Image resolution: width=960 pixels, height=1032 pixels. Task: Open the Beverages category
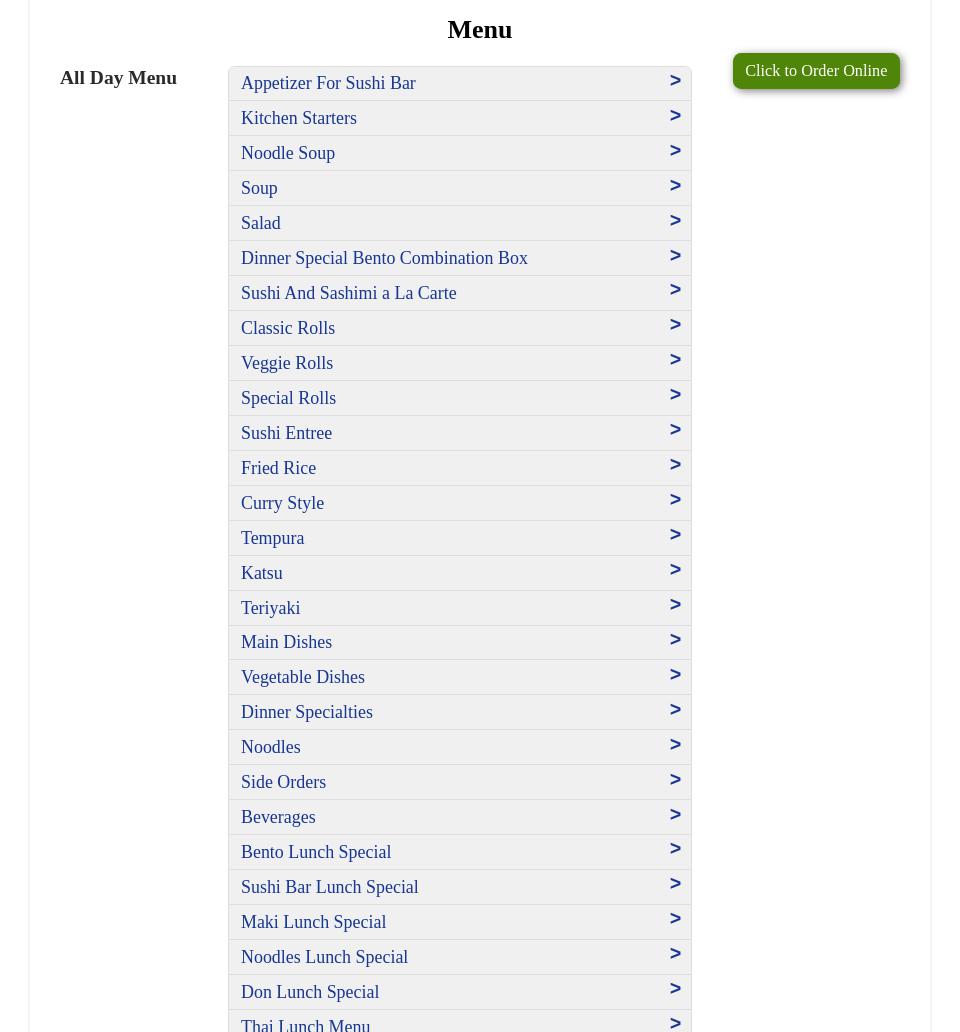[278, 817]
